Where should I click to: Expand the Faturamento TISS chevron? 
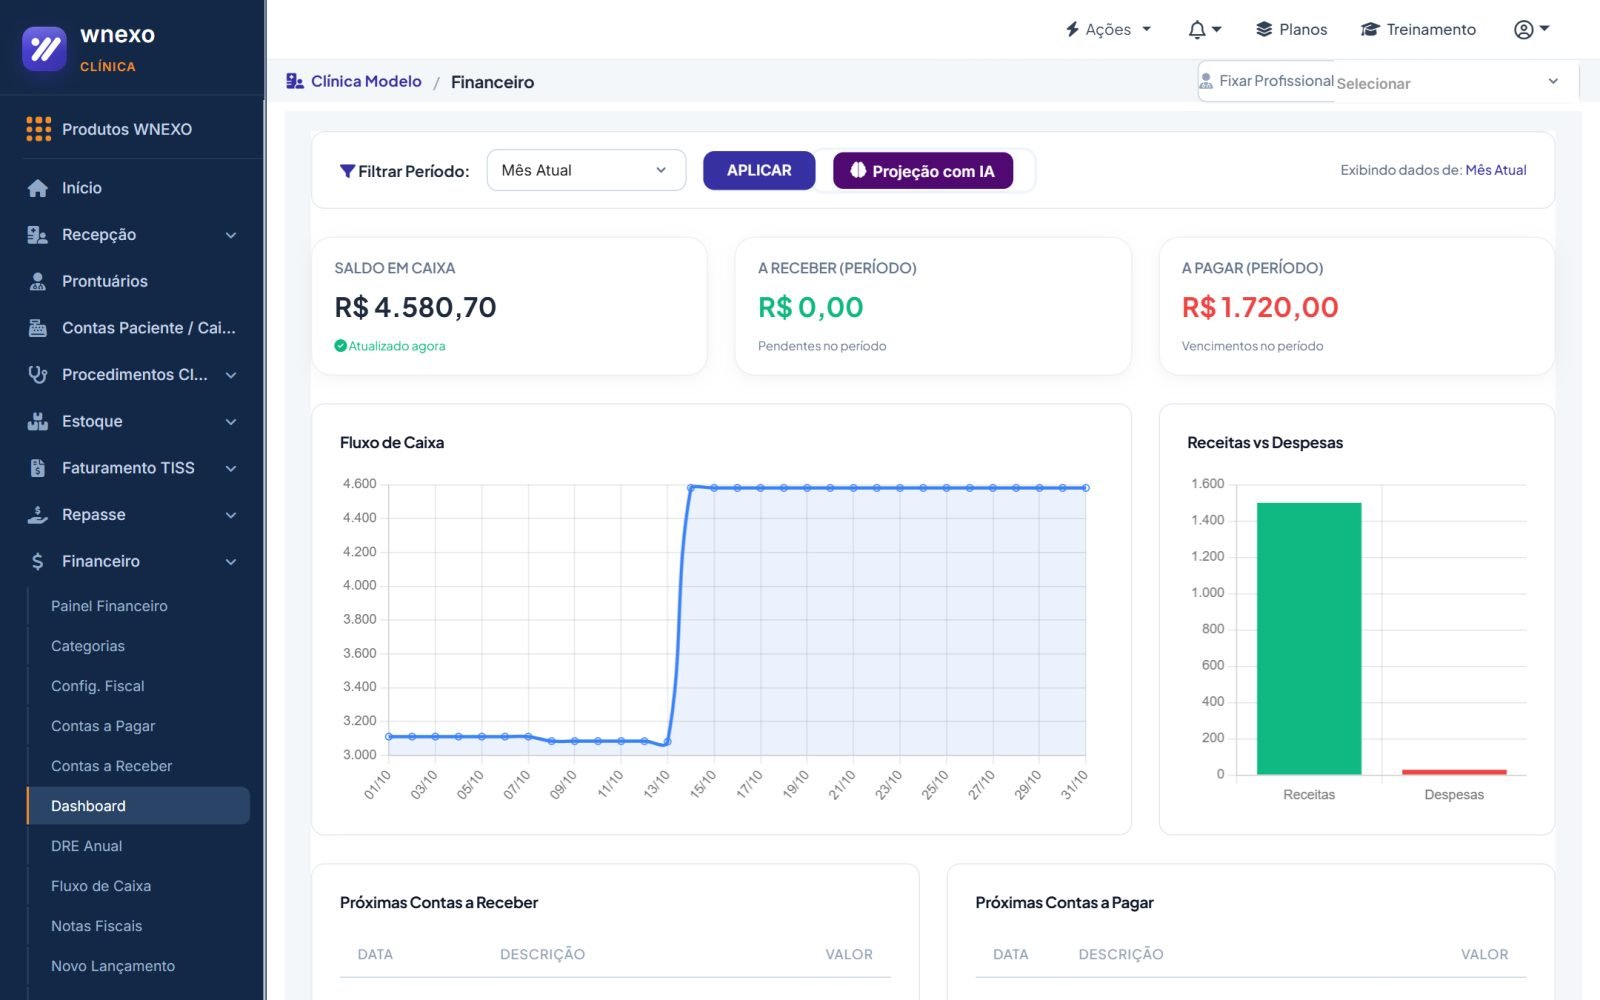click(231, 468)
